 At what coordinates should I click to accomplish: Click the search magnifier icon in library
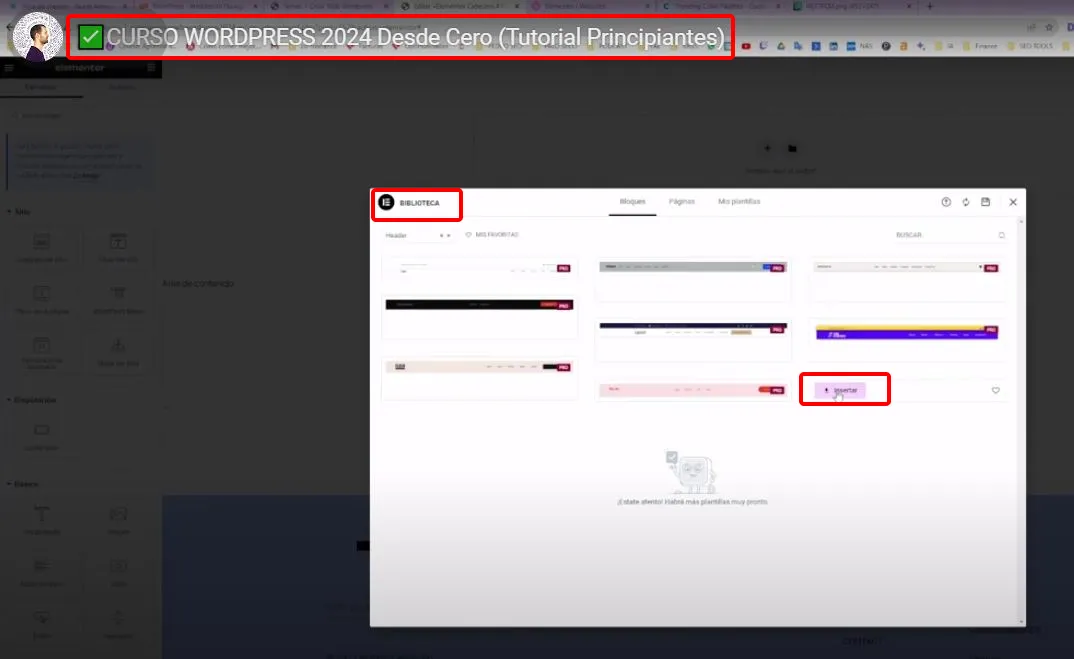[x=1001, y=235]
